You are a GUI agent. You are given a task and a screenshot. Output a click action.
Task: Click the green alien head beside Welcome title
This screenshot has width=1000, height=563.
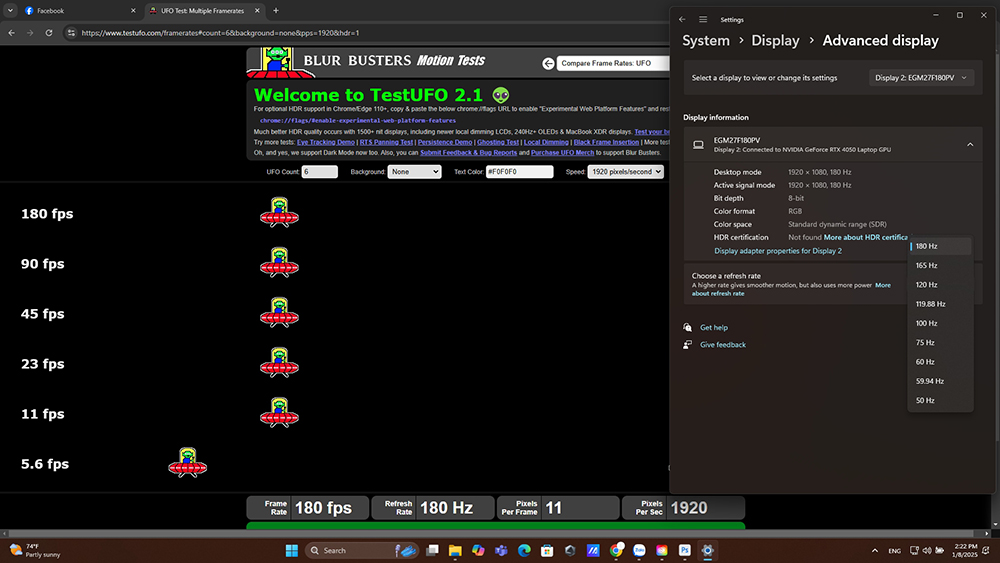[x=501, y=95]
